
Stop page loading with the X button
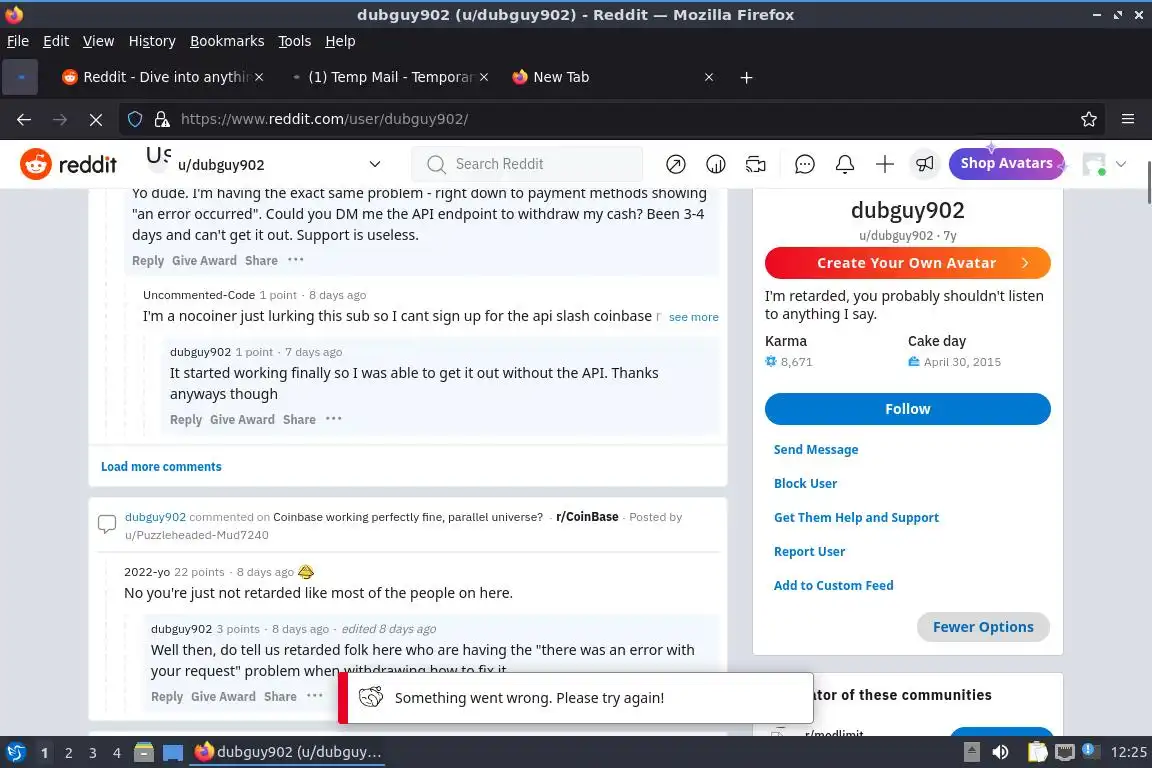[x=96, y=119]
